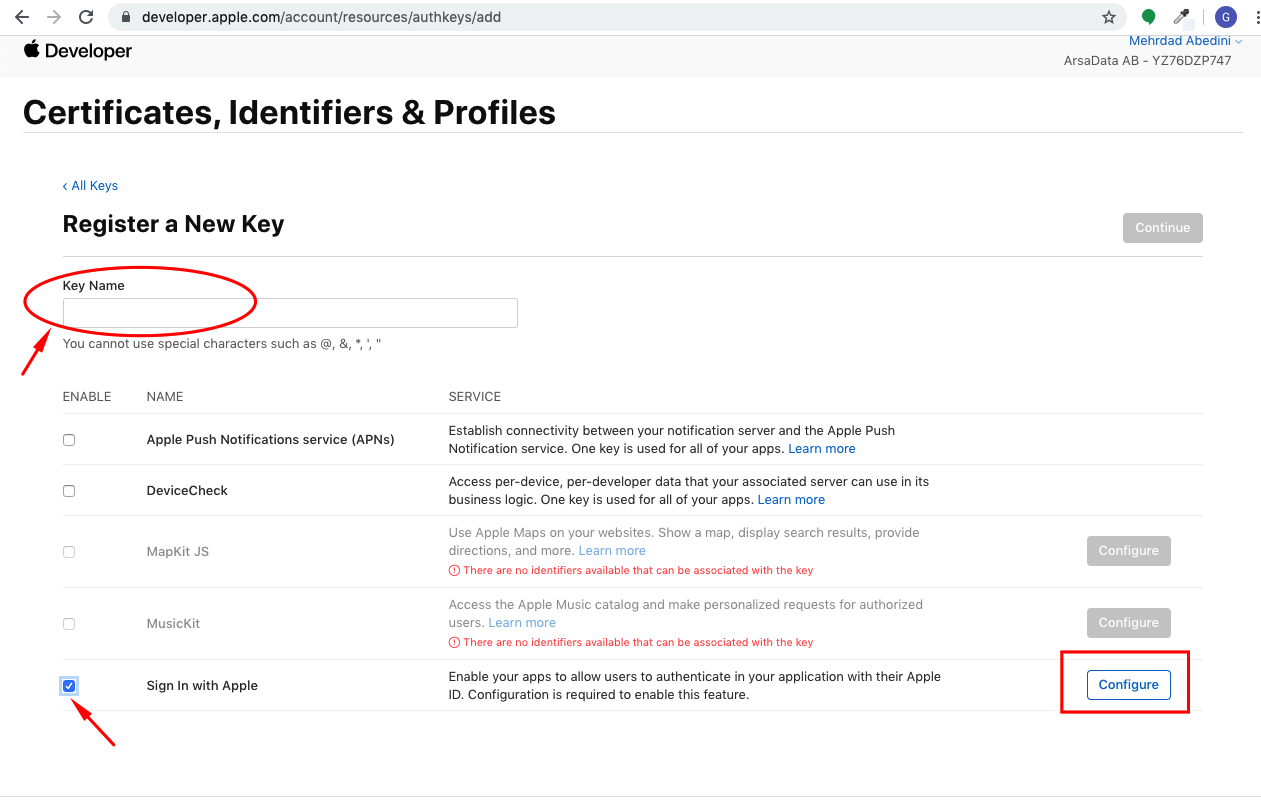The height and width of the screenshot is (810, 1261).
Task: Click the green extension icon
Action: point(1149,17)
